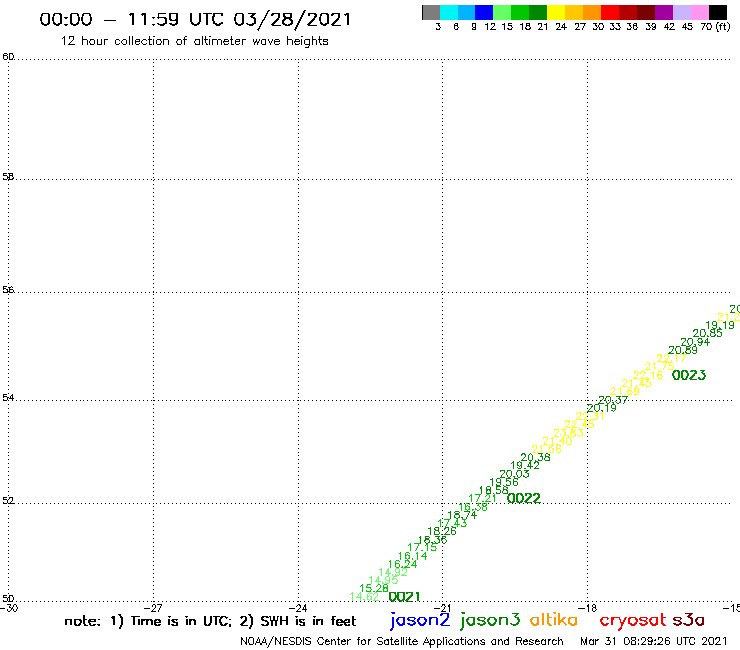Click the wave height value '17.21'
Image resolution: width=740 pixels, height=650 pixels.
click(482, 498)
